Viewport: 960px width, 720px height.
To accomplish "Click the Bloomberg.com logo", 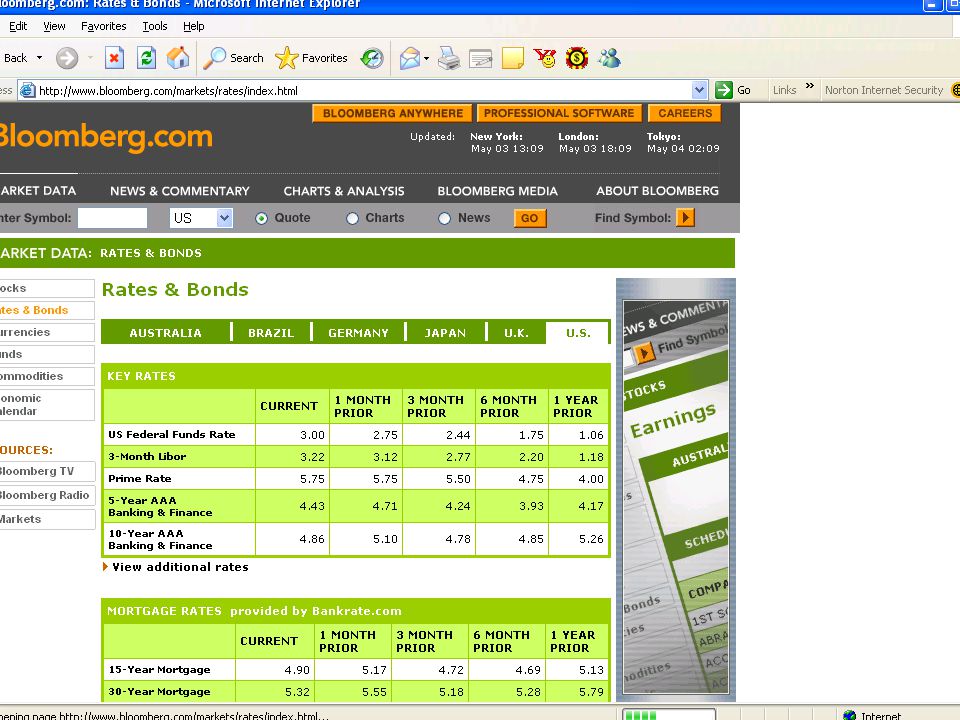I will [x=105, y=137].
